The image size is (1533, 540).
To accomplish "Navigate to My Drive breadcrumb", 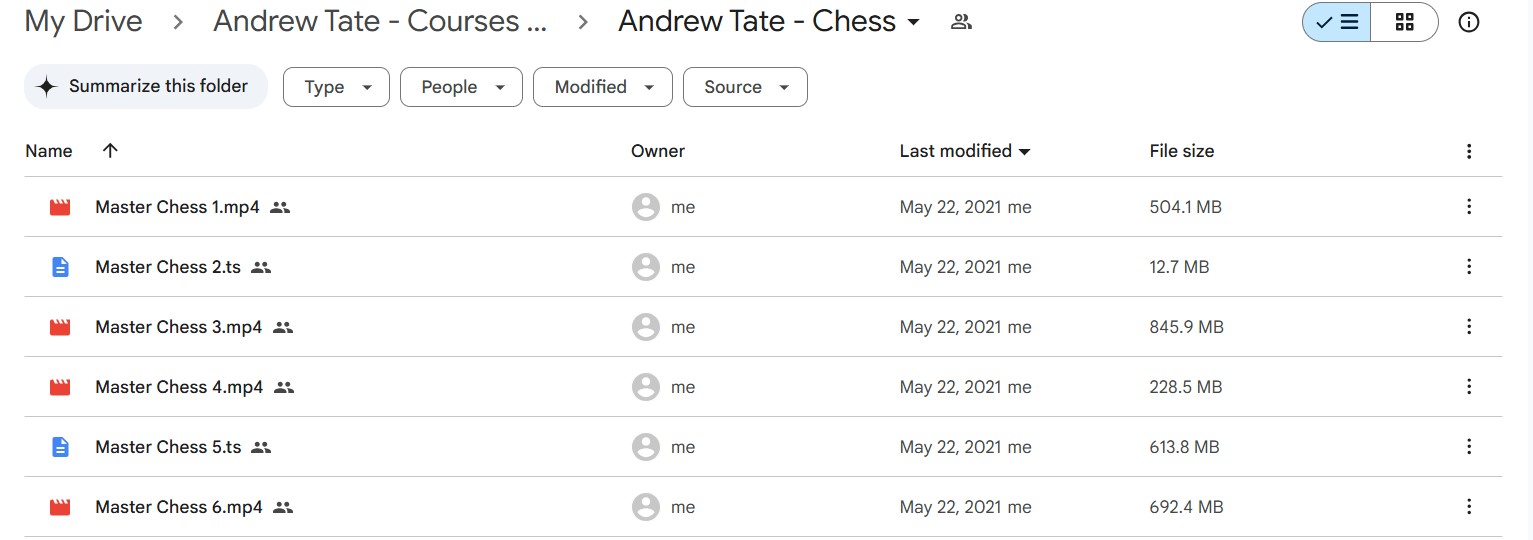I will point(83,21).
